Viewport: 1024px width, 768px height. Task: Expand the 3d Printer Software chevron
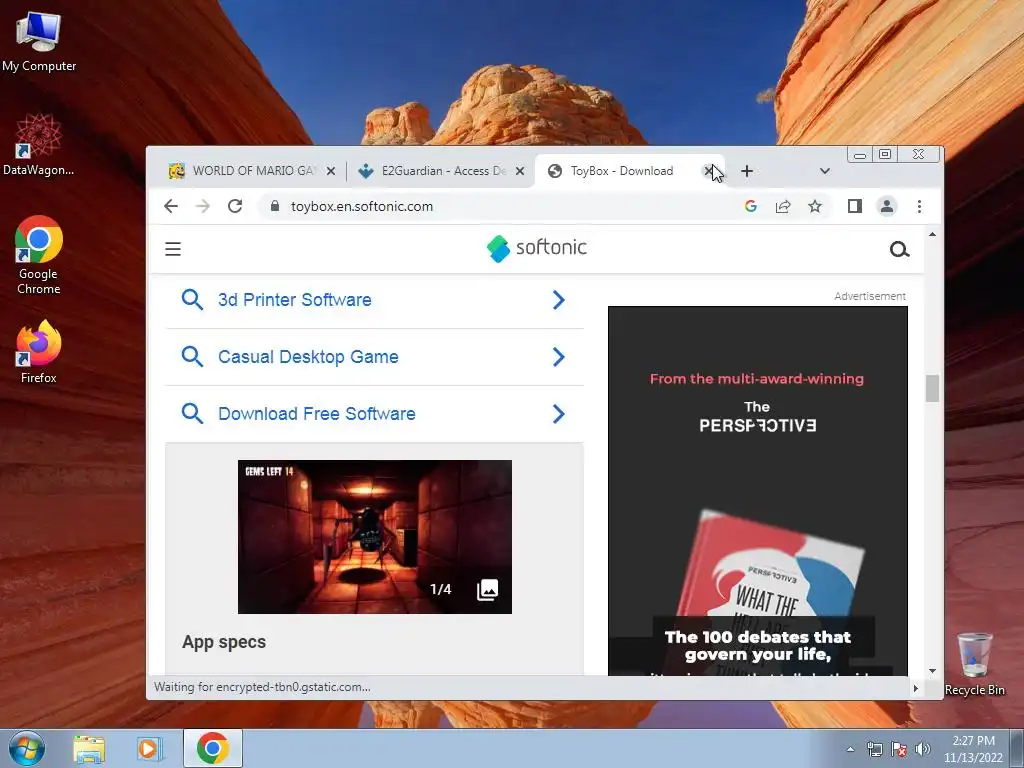coord(558,300)
